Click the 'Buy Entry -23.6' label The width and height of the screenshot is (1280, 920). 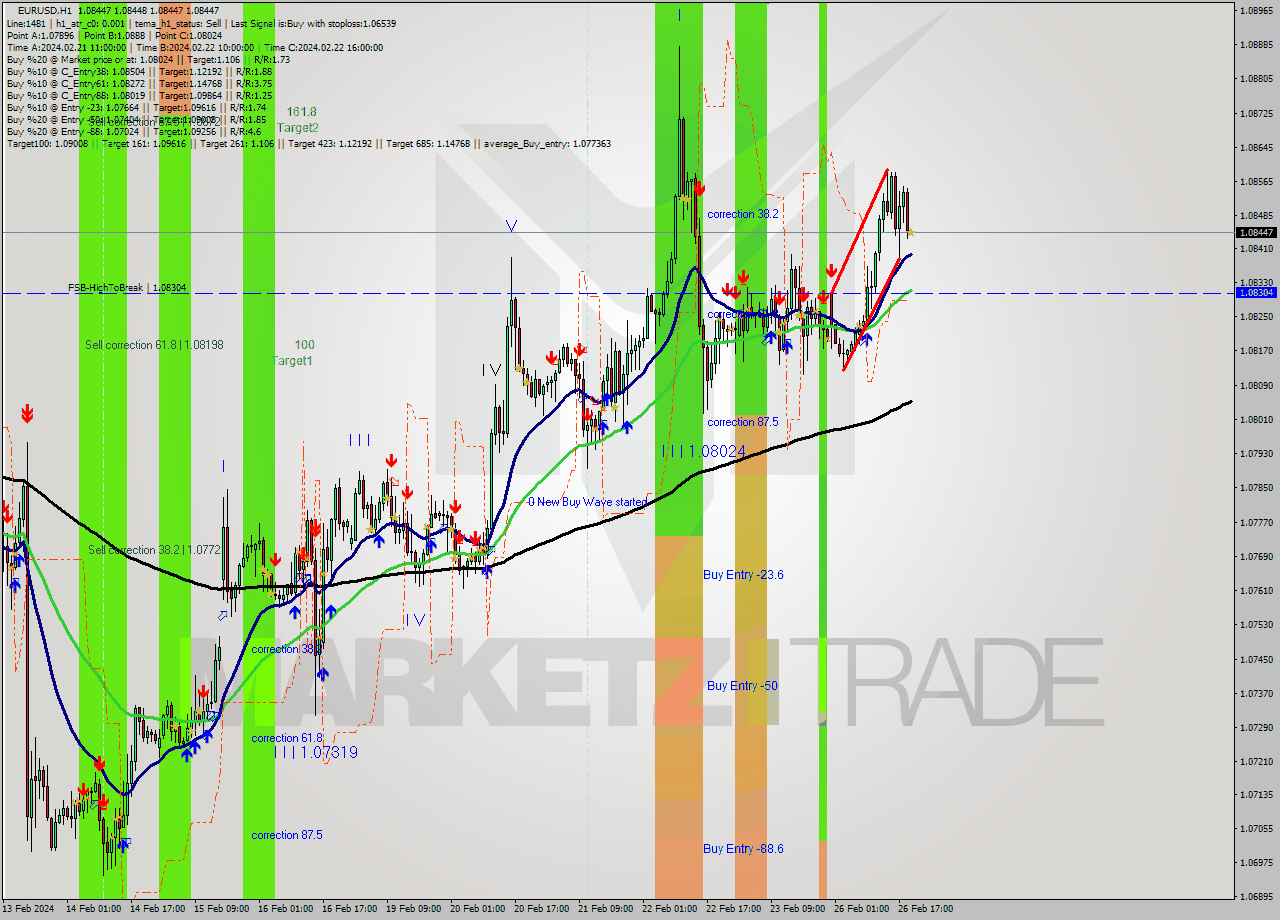743,575
